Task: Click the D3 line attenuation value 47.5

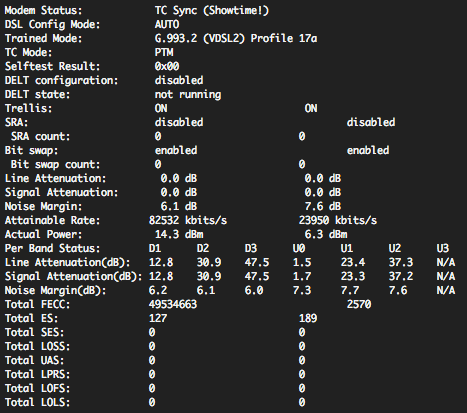Action: [257, 263]
